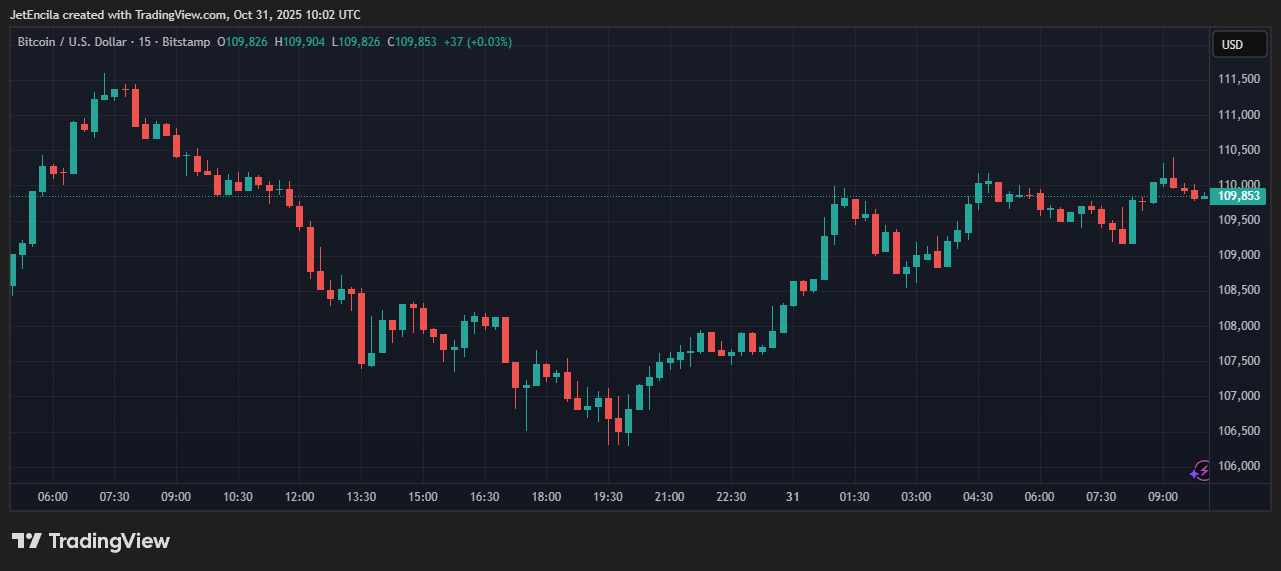
Task: Click the header open value O109,826
Action: 242,42
